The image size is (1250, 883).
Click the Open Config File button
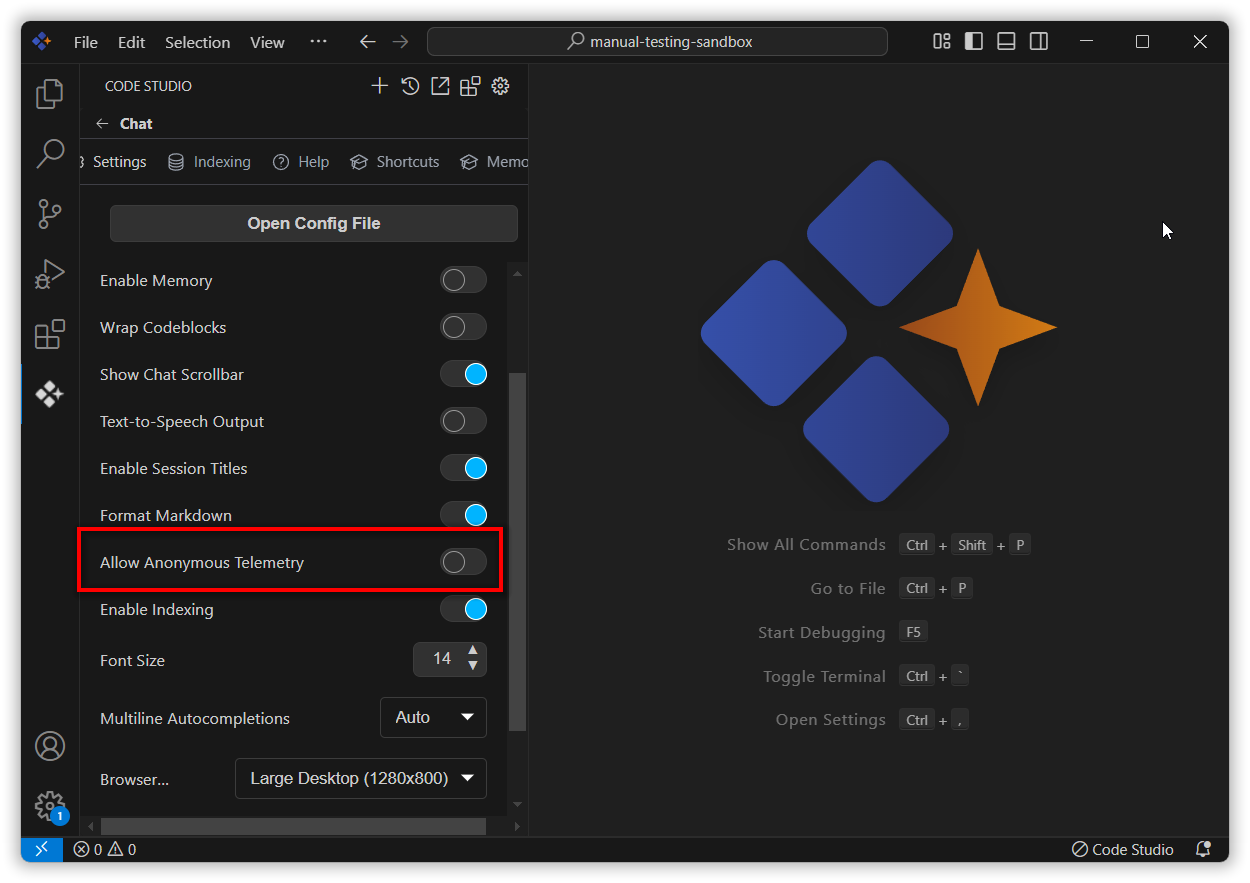click(314, 224)
